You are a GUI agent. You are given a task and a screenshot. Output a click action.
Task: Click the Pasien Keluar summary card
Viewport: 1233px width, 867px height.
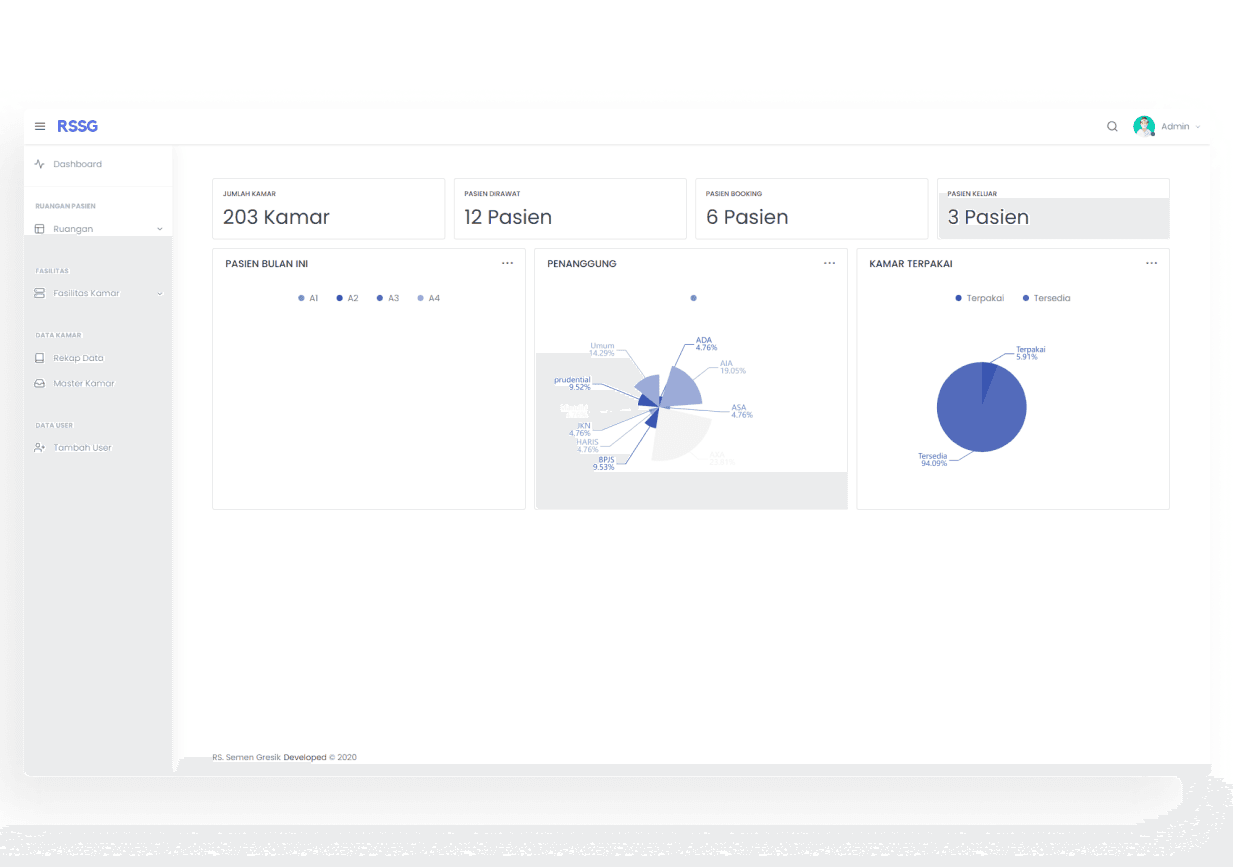point(1053,209)
